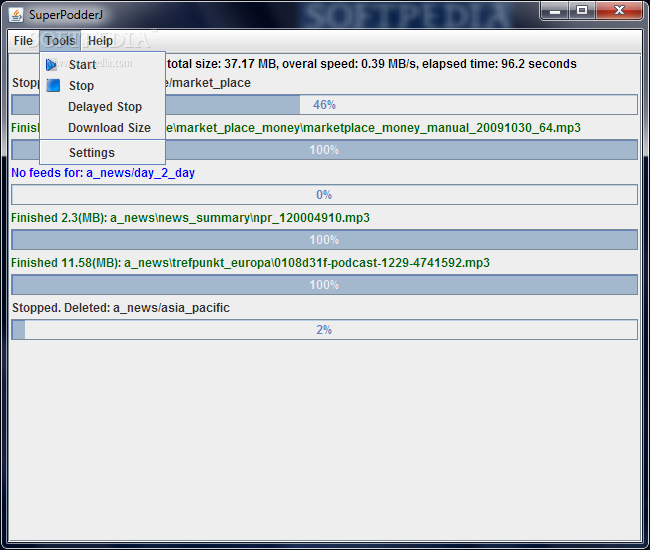Select 'Finished 11.58(MB)' trefpunkt_europa line

250,263
